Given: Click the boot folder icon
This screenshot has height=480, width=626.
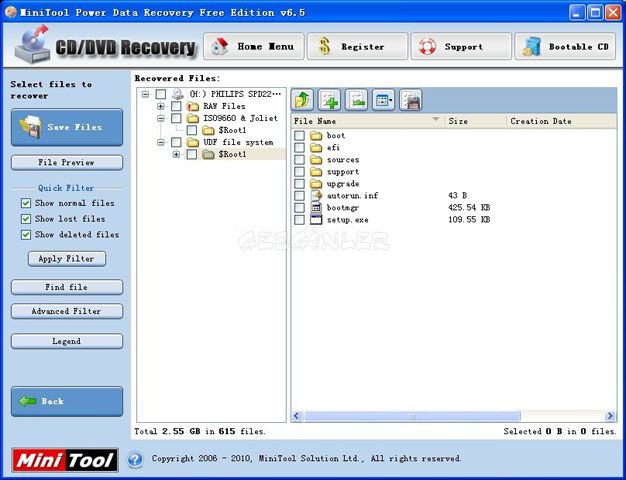Looking at the screenshot, I should pos(316,136).
